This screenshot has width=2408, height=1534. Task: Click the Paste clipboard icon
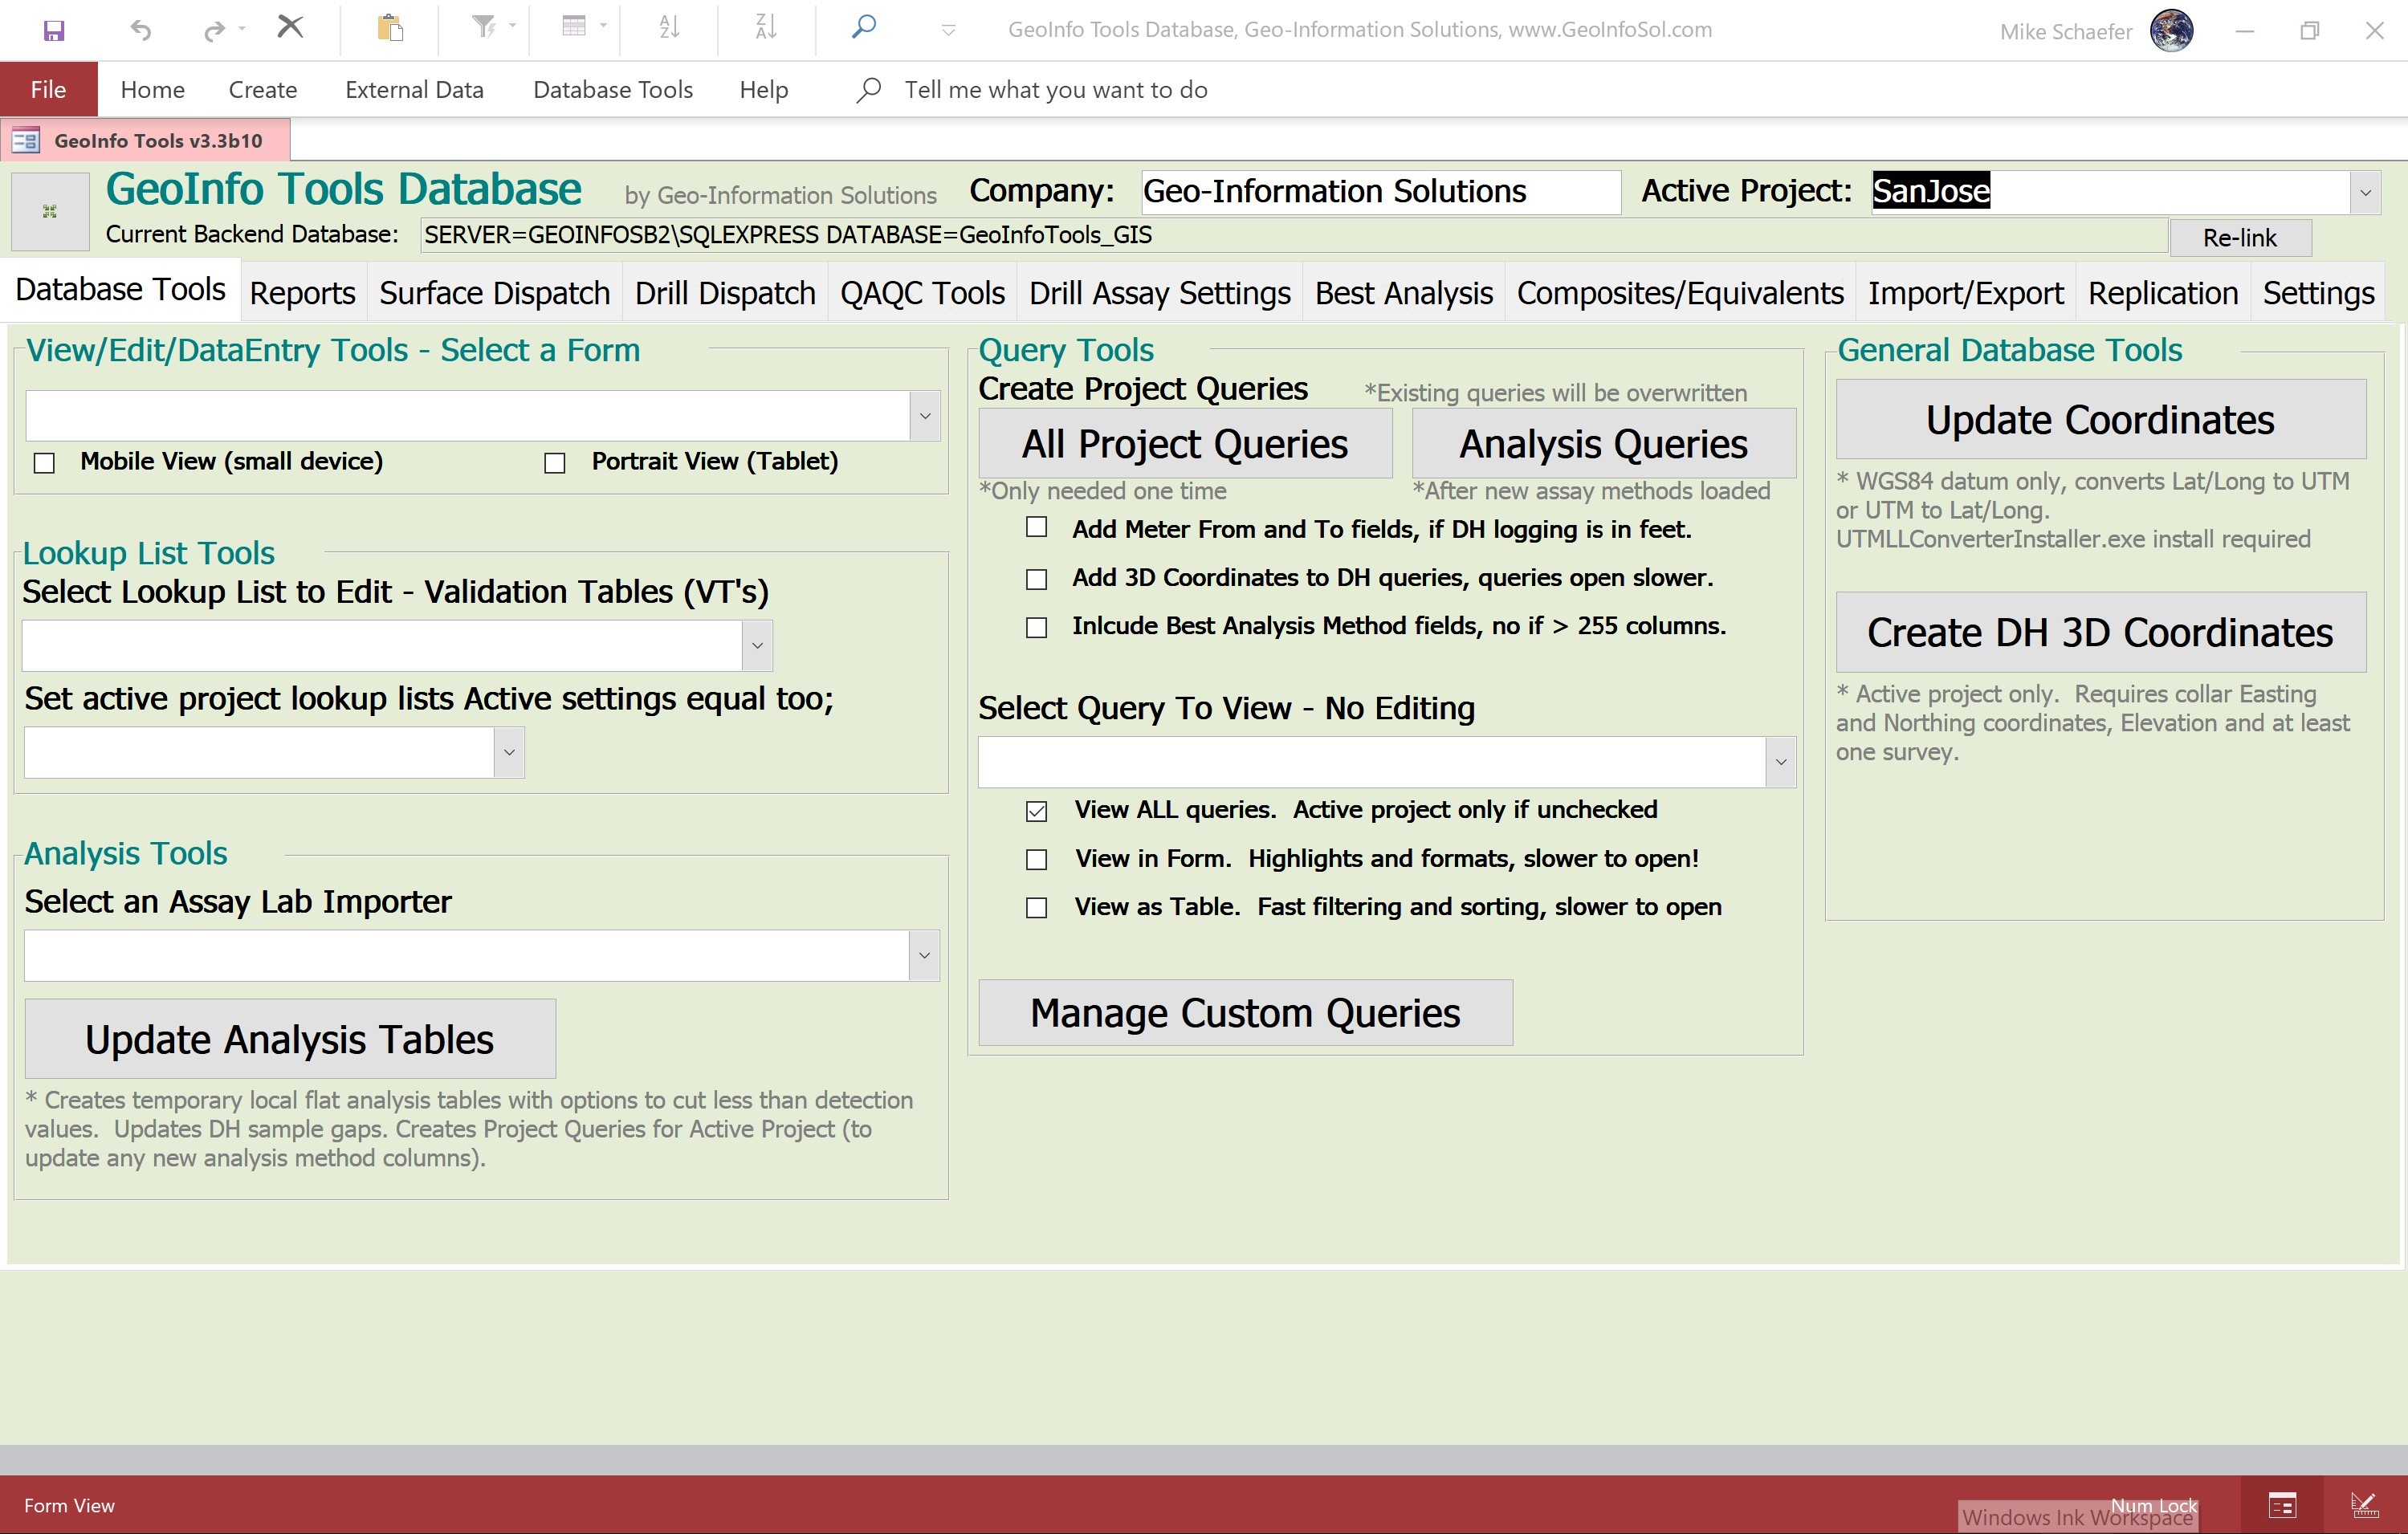pyautogui.click(x=390, y=28)
